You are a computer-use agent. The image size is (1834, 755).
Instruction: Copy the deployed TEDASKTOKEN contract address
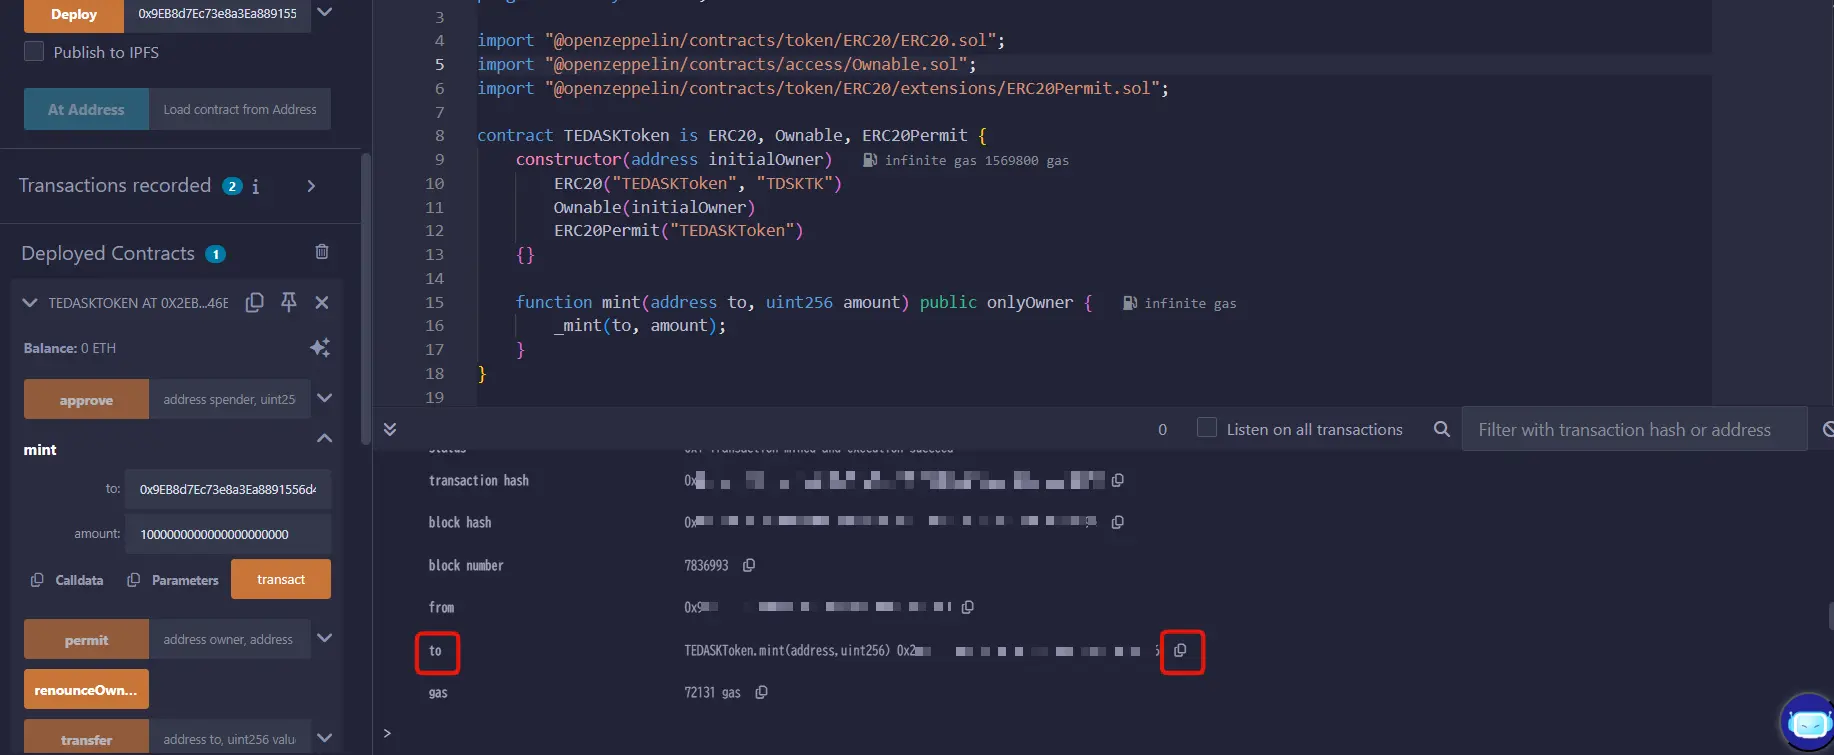(255, 302)
